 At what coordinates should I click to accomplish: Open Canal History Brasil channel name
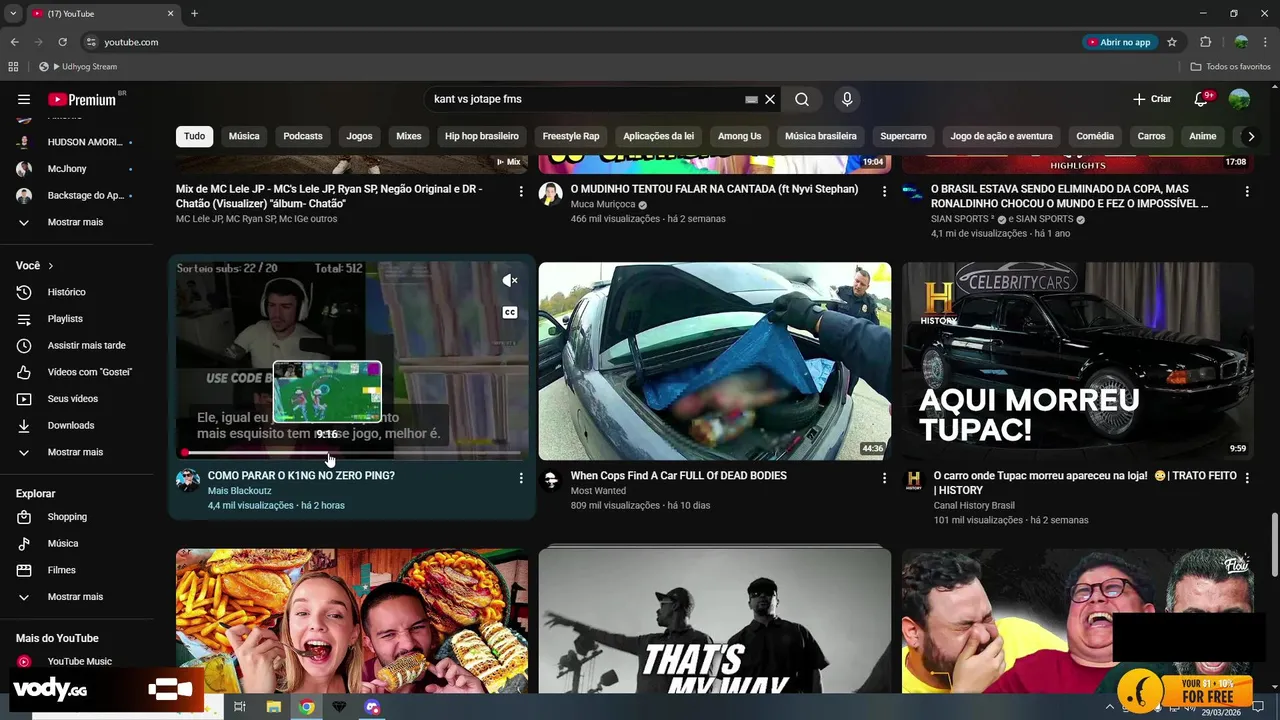point(974,506)
